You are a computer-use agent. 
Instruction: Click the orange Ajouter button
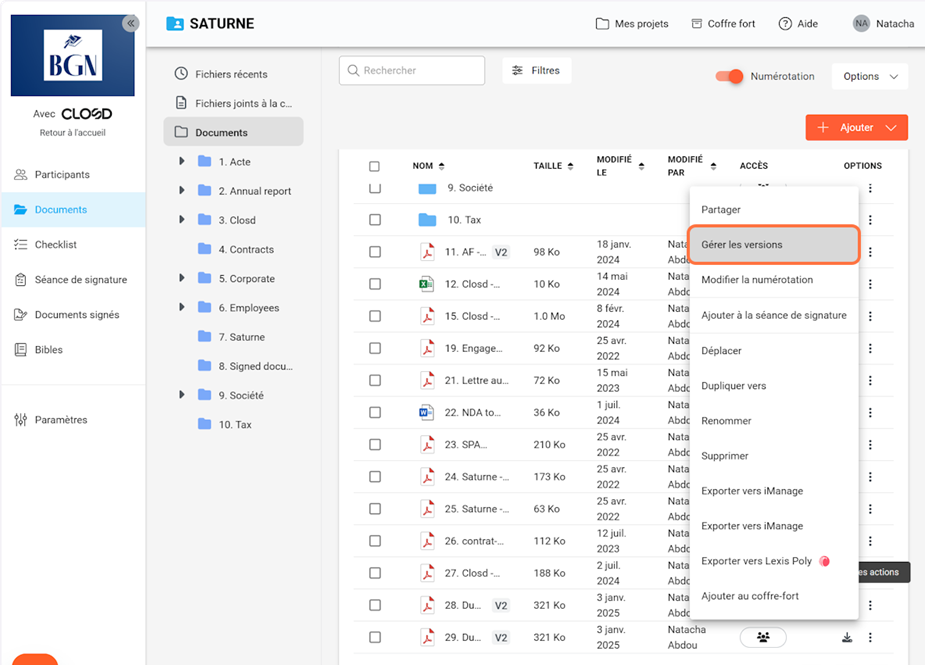click(x=856, y=128)
